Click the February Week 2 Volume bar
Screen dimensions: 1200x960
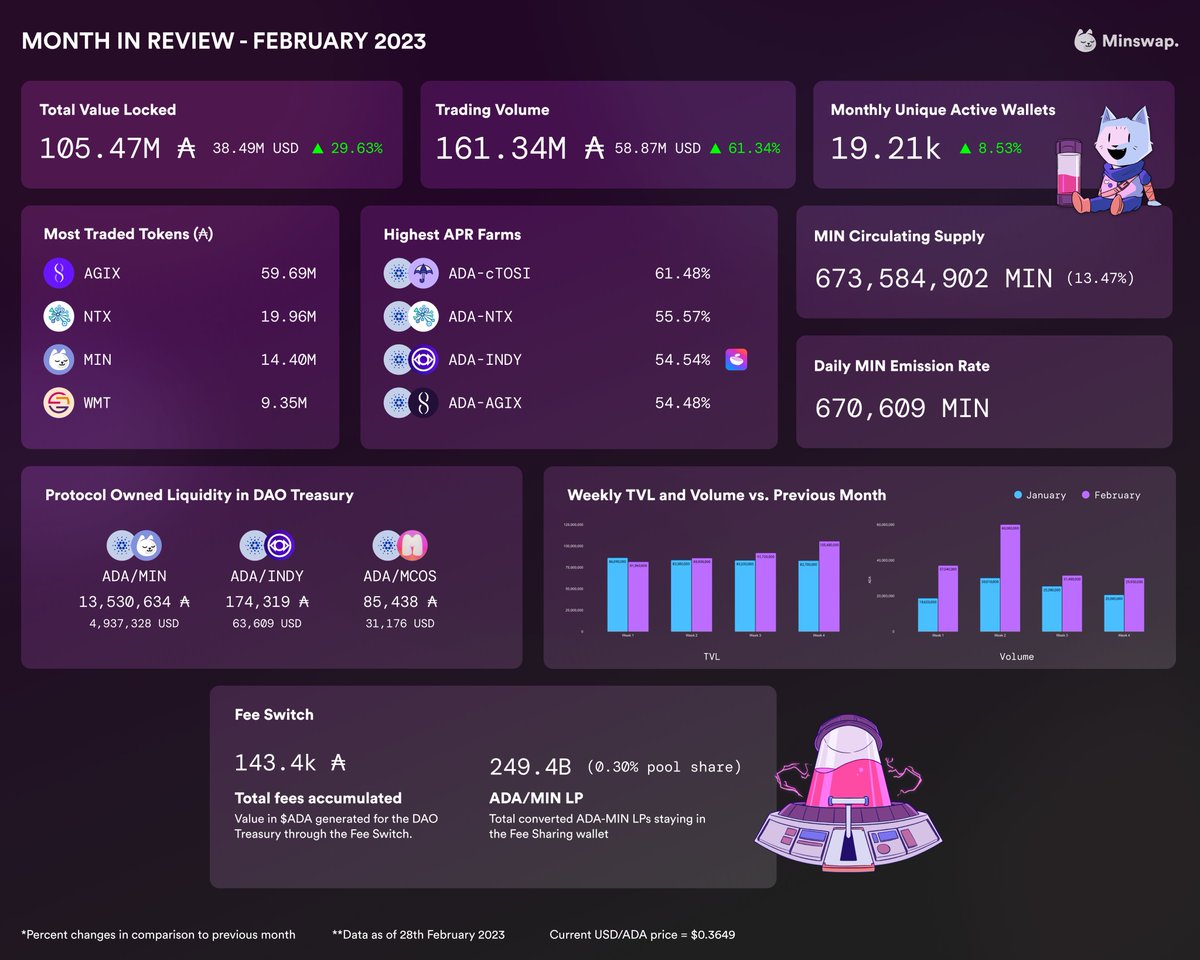pyautogui.click(x=1010, y=579)
